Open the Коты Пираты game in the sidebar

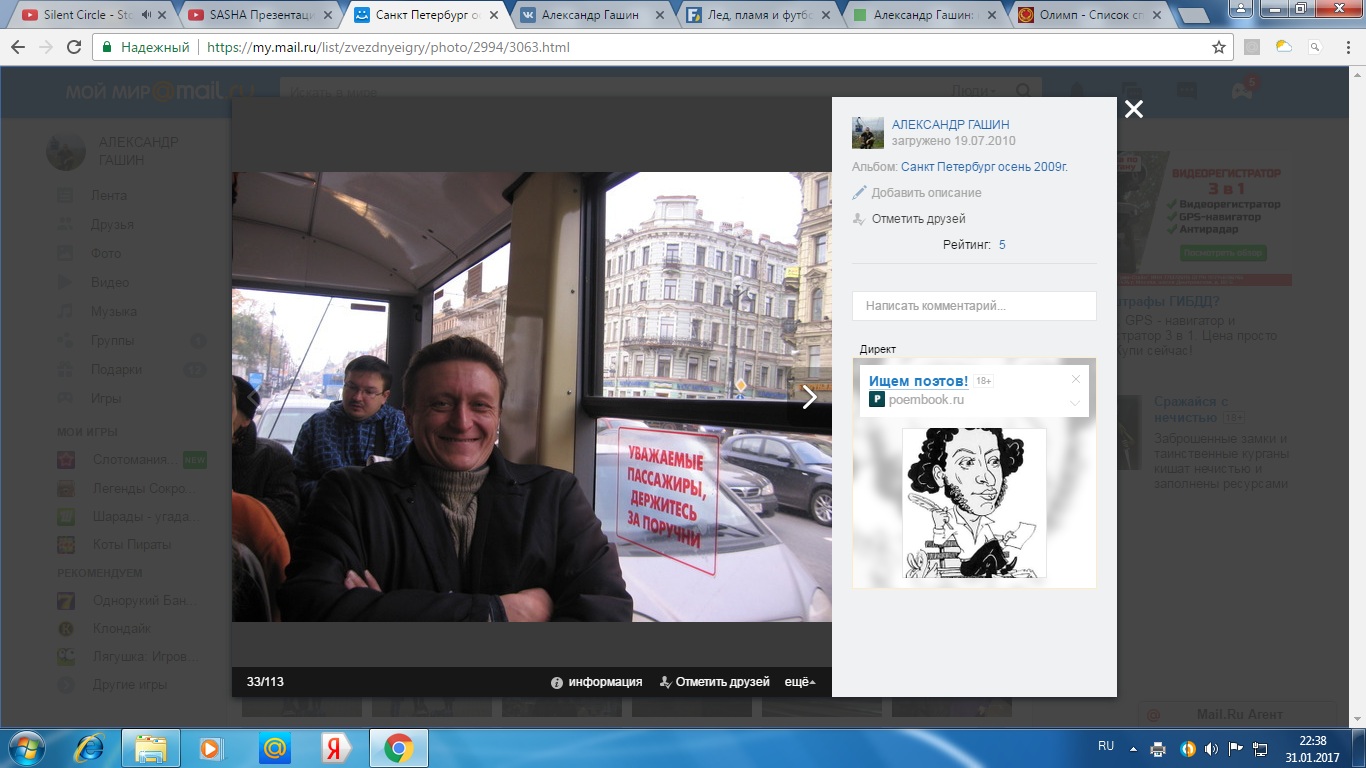click(x=131, y=545)
